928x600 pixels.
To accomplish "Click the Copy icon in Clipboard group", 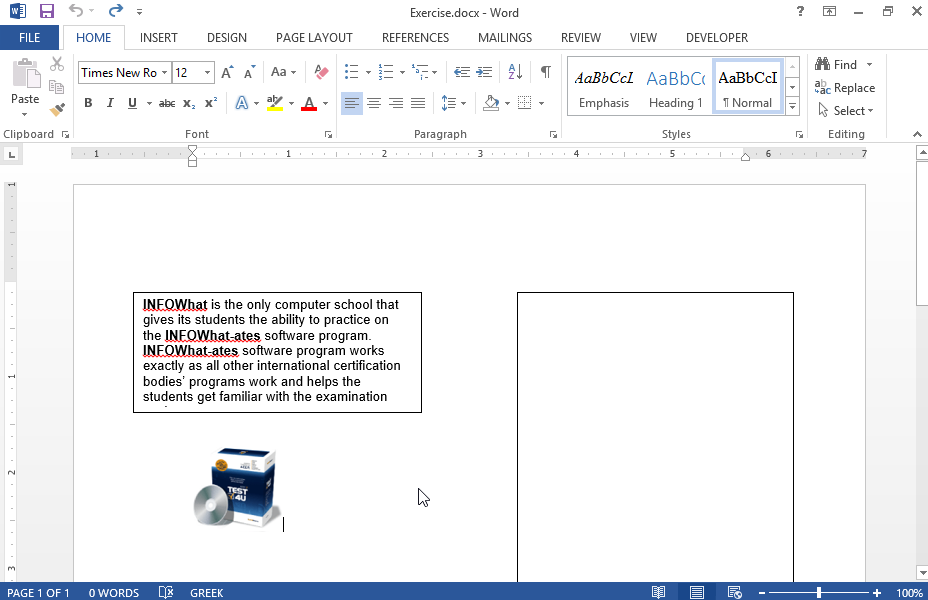I will 57,87.
